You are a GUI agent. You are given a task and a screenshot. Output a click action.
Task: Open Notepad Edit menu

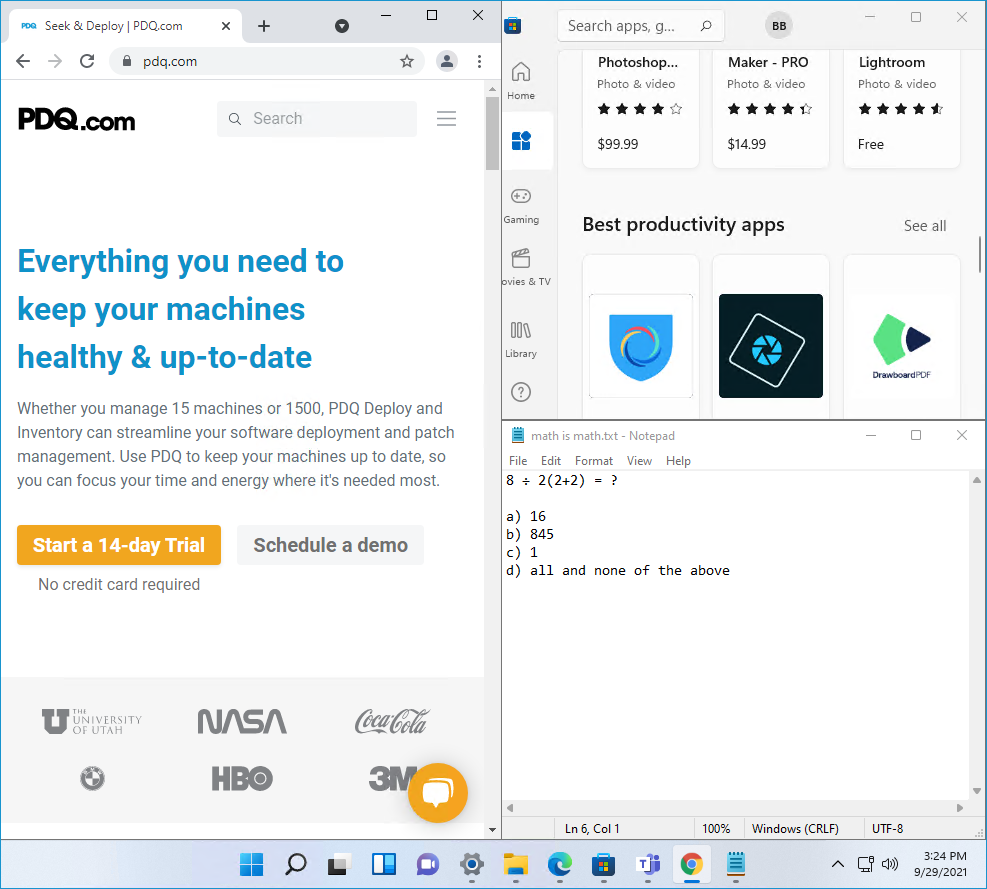pyautogui.click(x=551, y=461)
